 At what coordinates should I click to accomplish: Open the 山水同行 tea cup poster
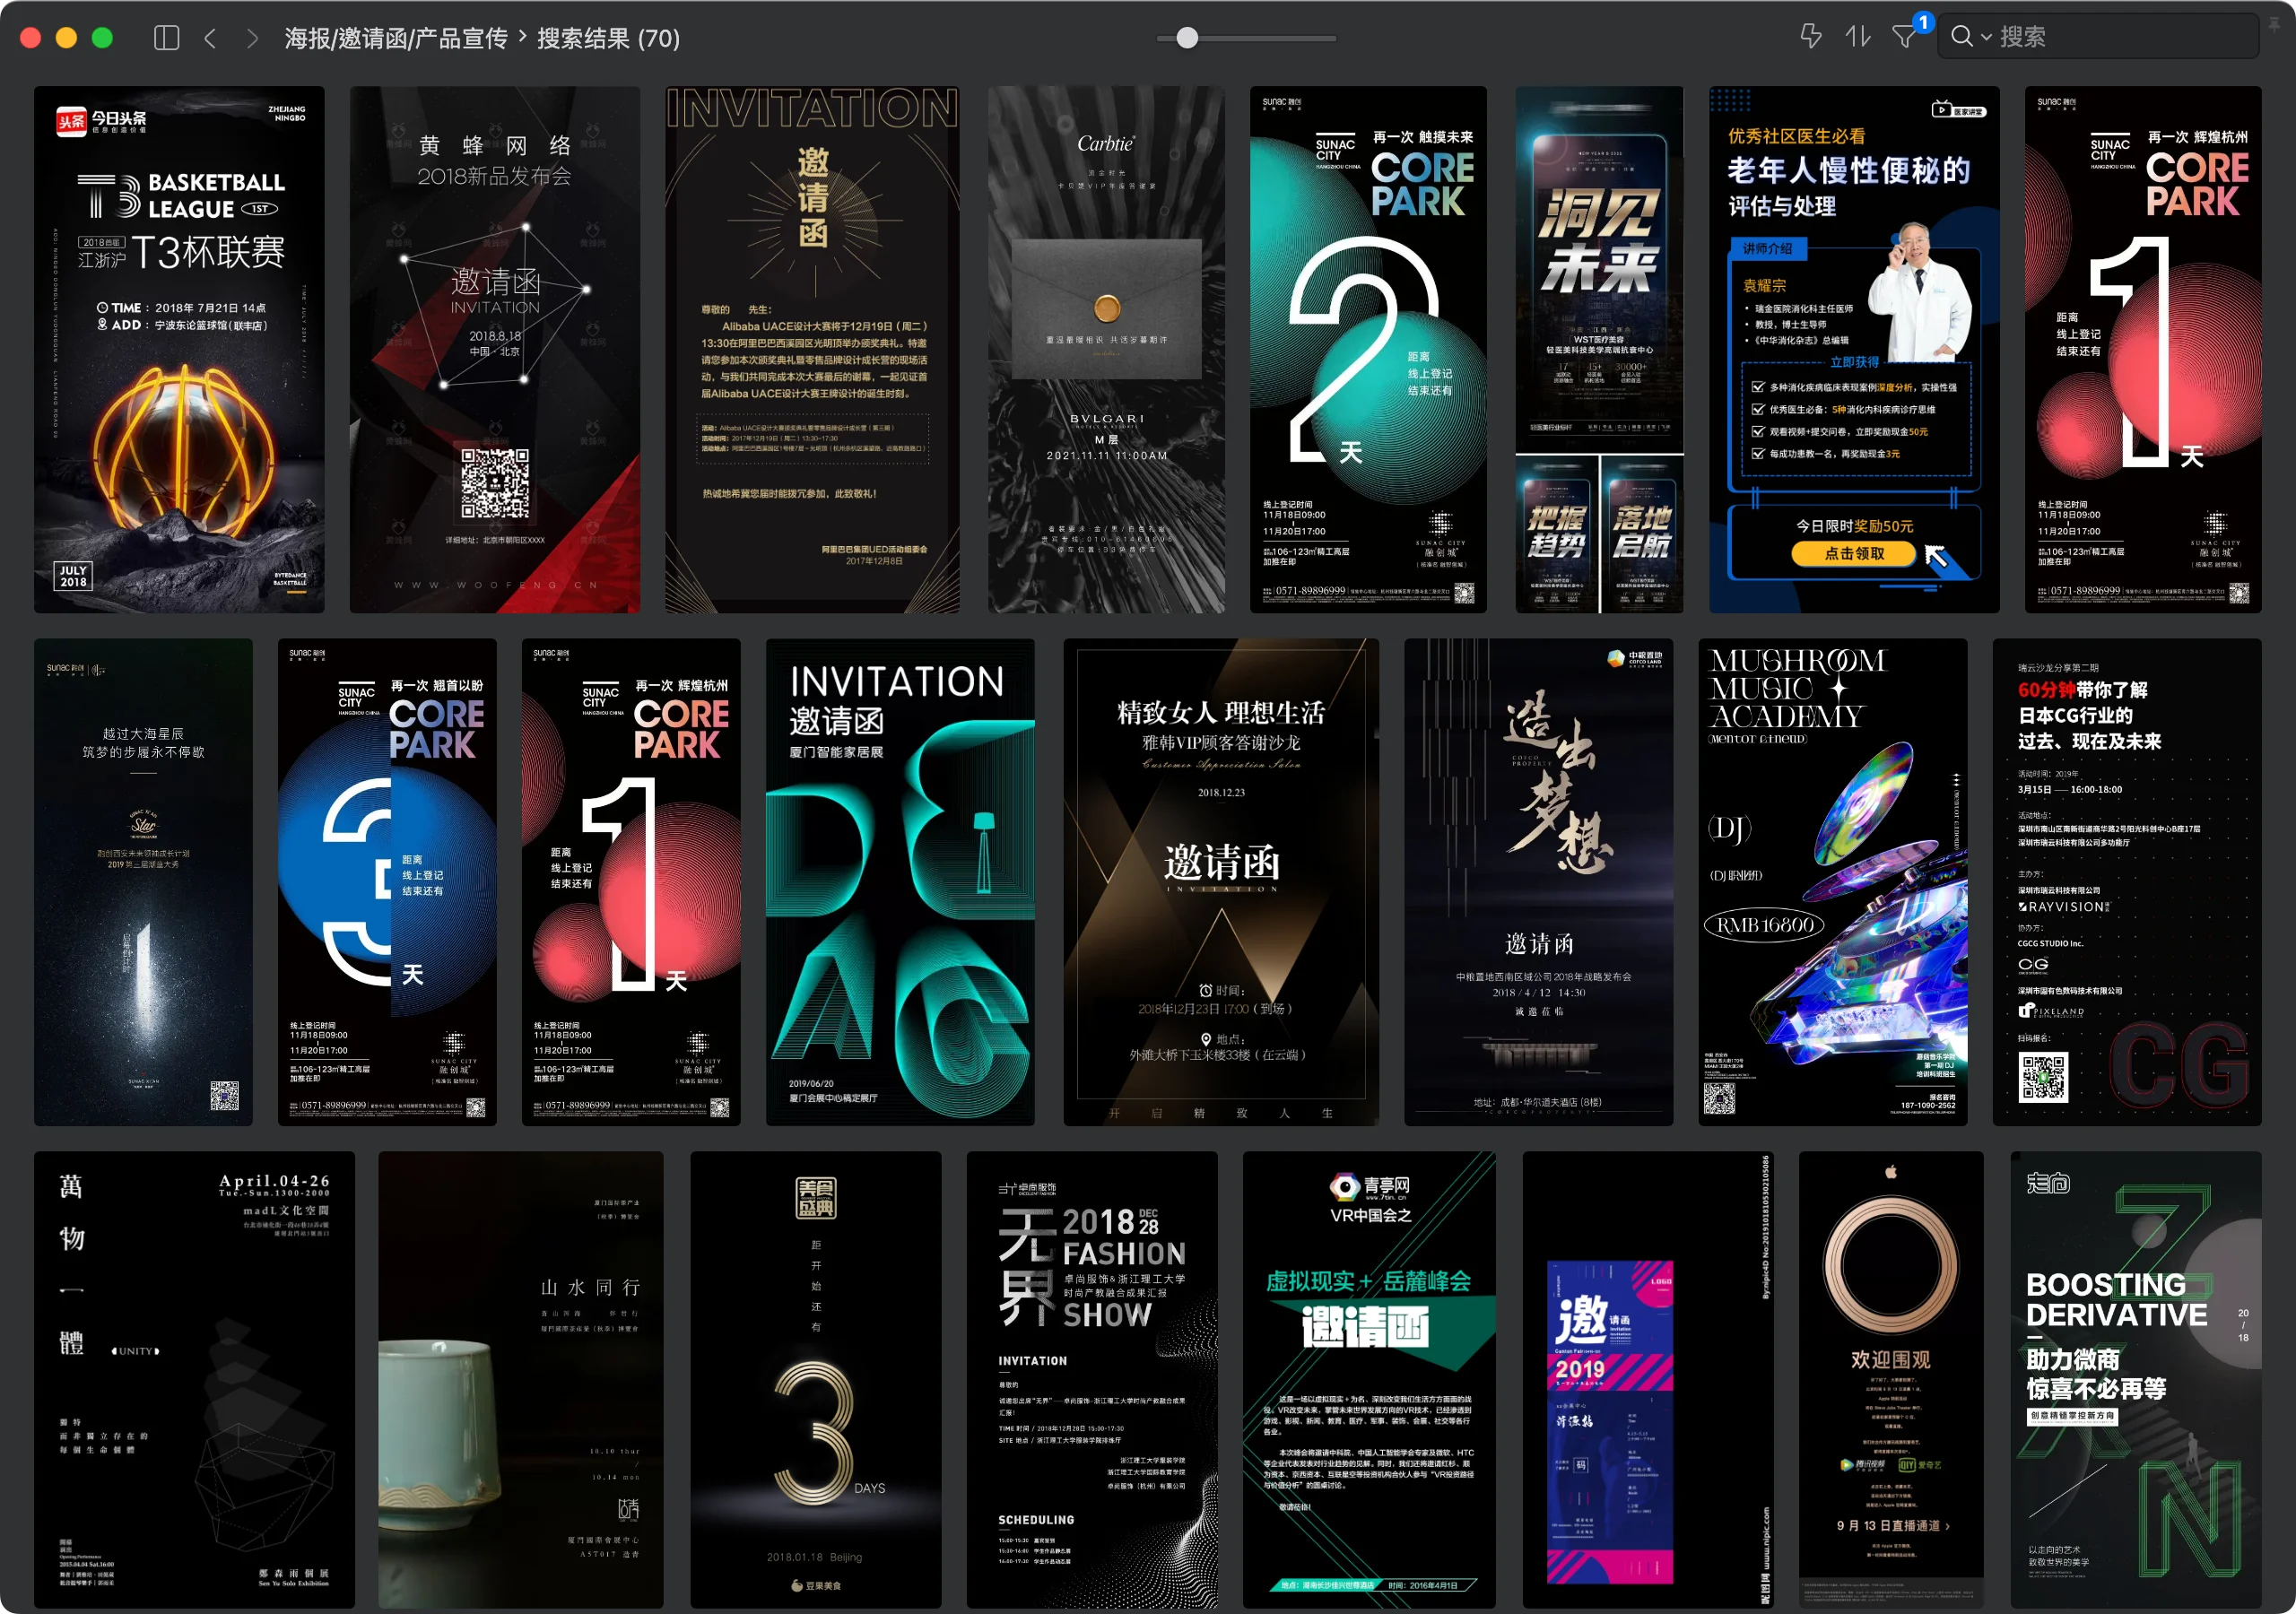click(x=521, y=1380)
